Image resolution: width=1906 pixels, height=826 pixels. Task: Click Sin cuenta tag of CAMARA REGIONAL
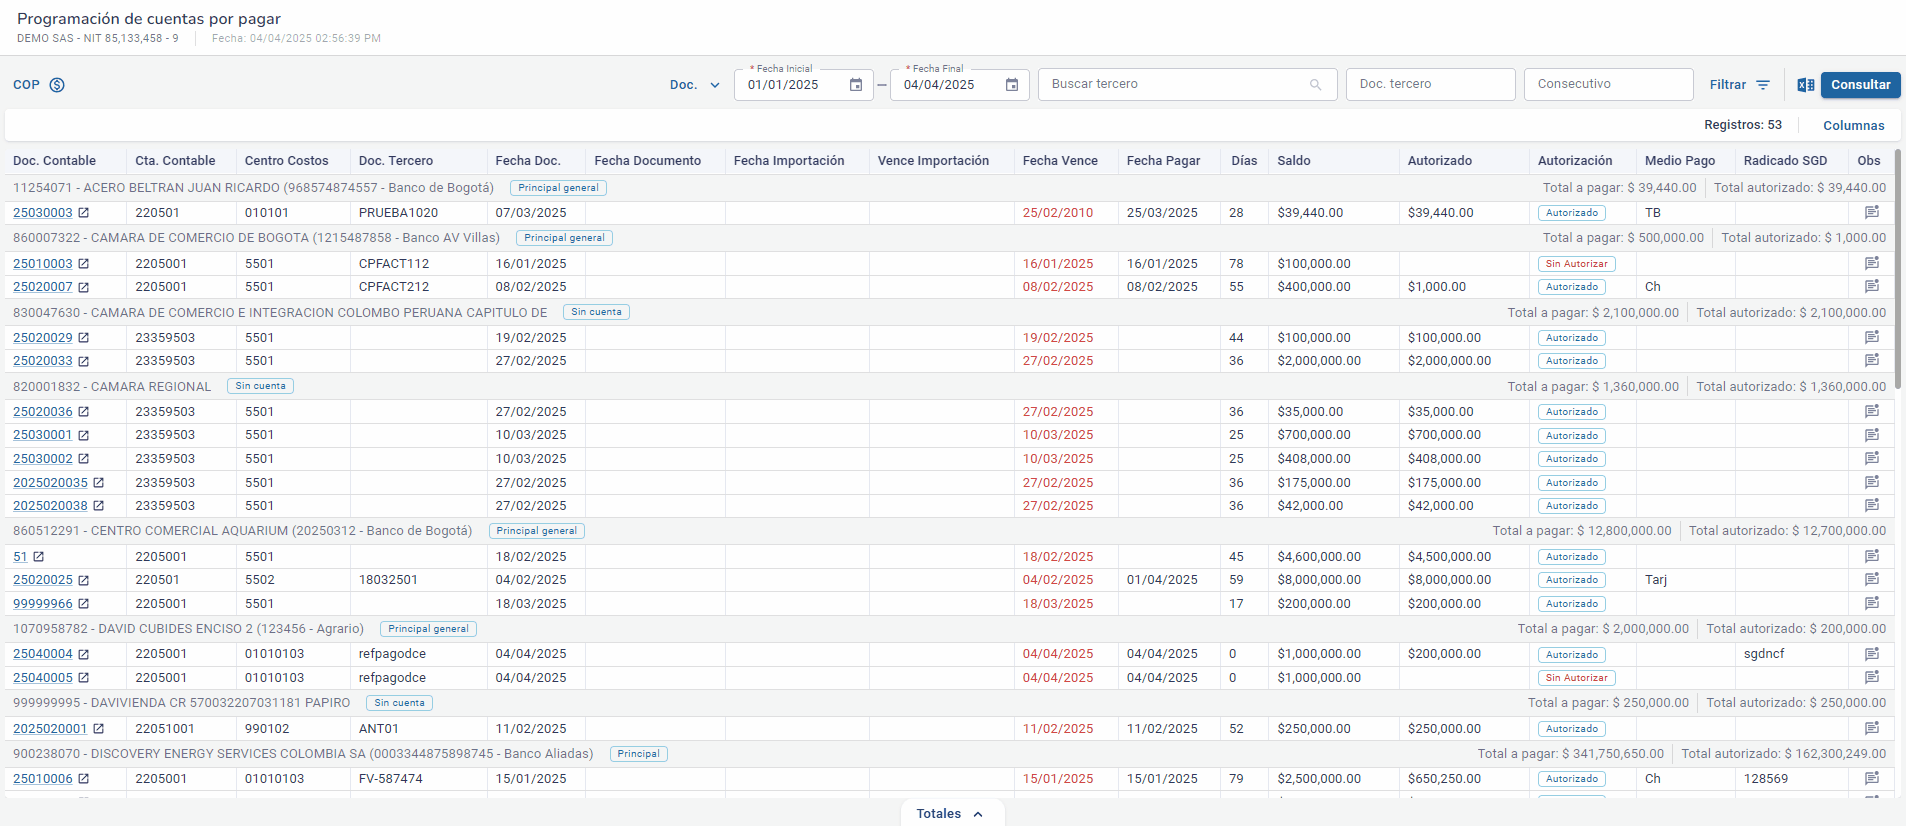[260, 386]
